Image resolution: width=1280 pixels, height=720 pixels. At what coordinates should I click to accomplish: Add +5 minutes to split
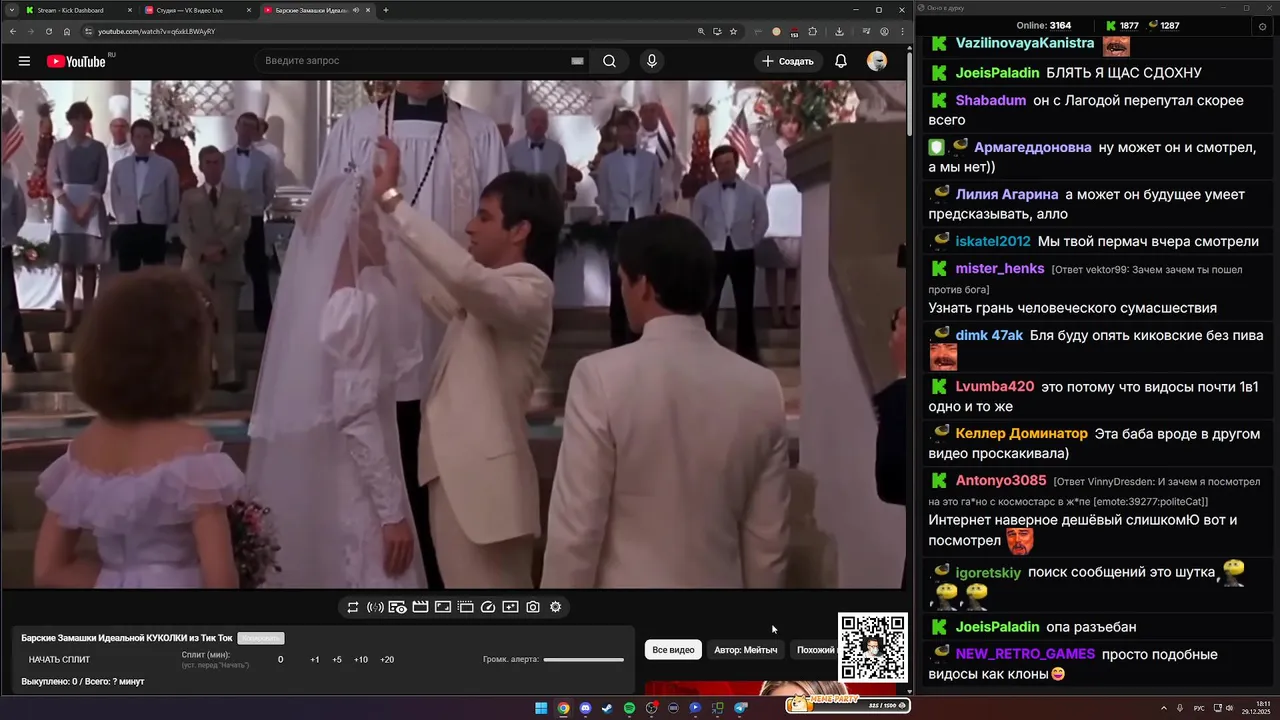[337, 660]
